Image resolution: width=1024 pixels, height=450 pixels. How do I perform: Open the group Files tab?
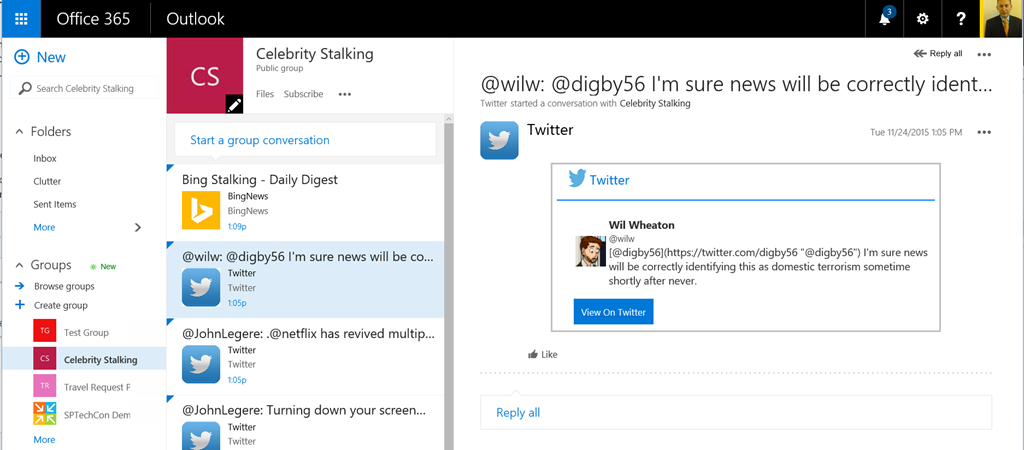[265, 94]
